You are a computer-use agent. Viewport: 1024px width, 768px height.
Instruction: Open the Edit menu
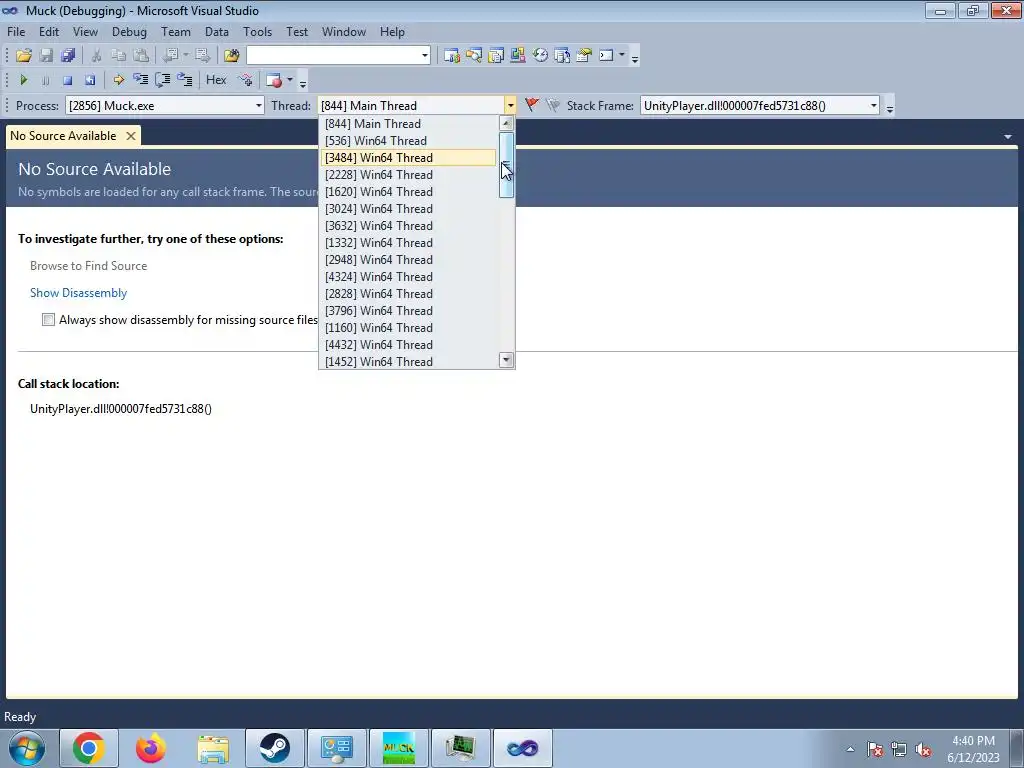[49, 32]
